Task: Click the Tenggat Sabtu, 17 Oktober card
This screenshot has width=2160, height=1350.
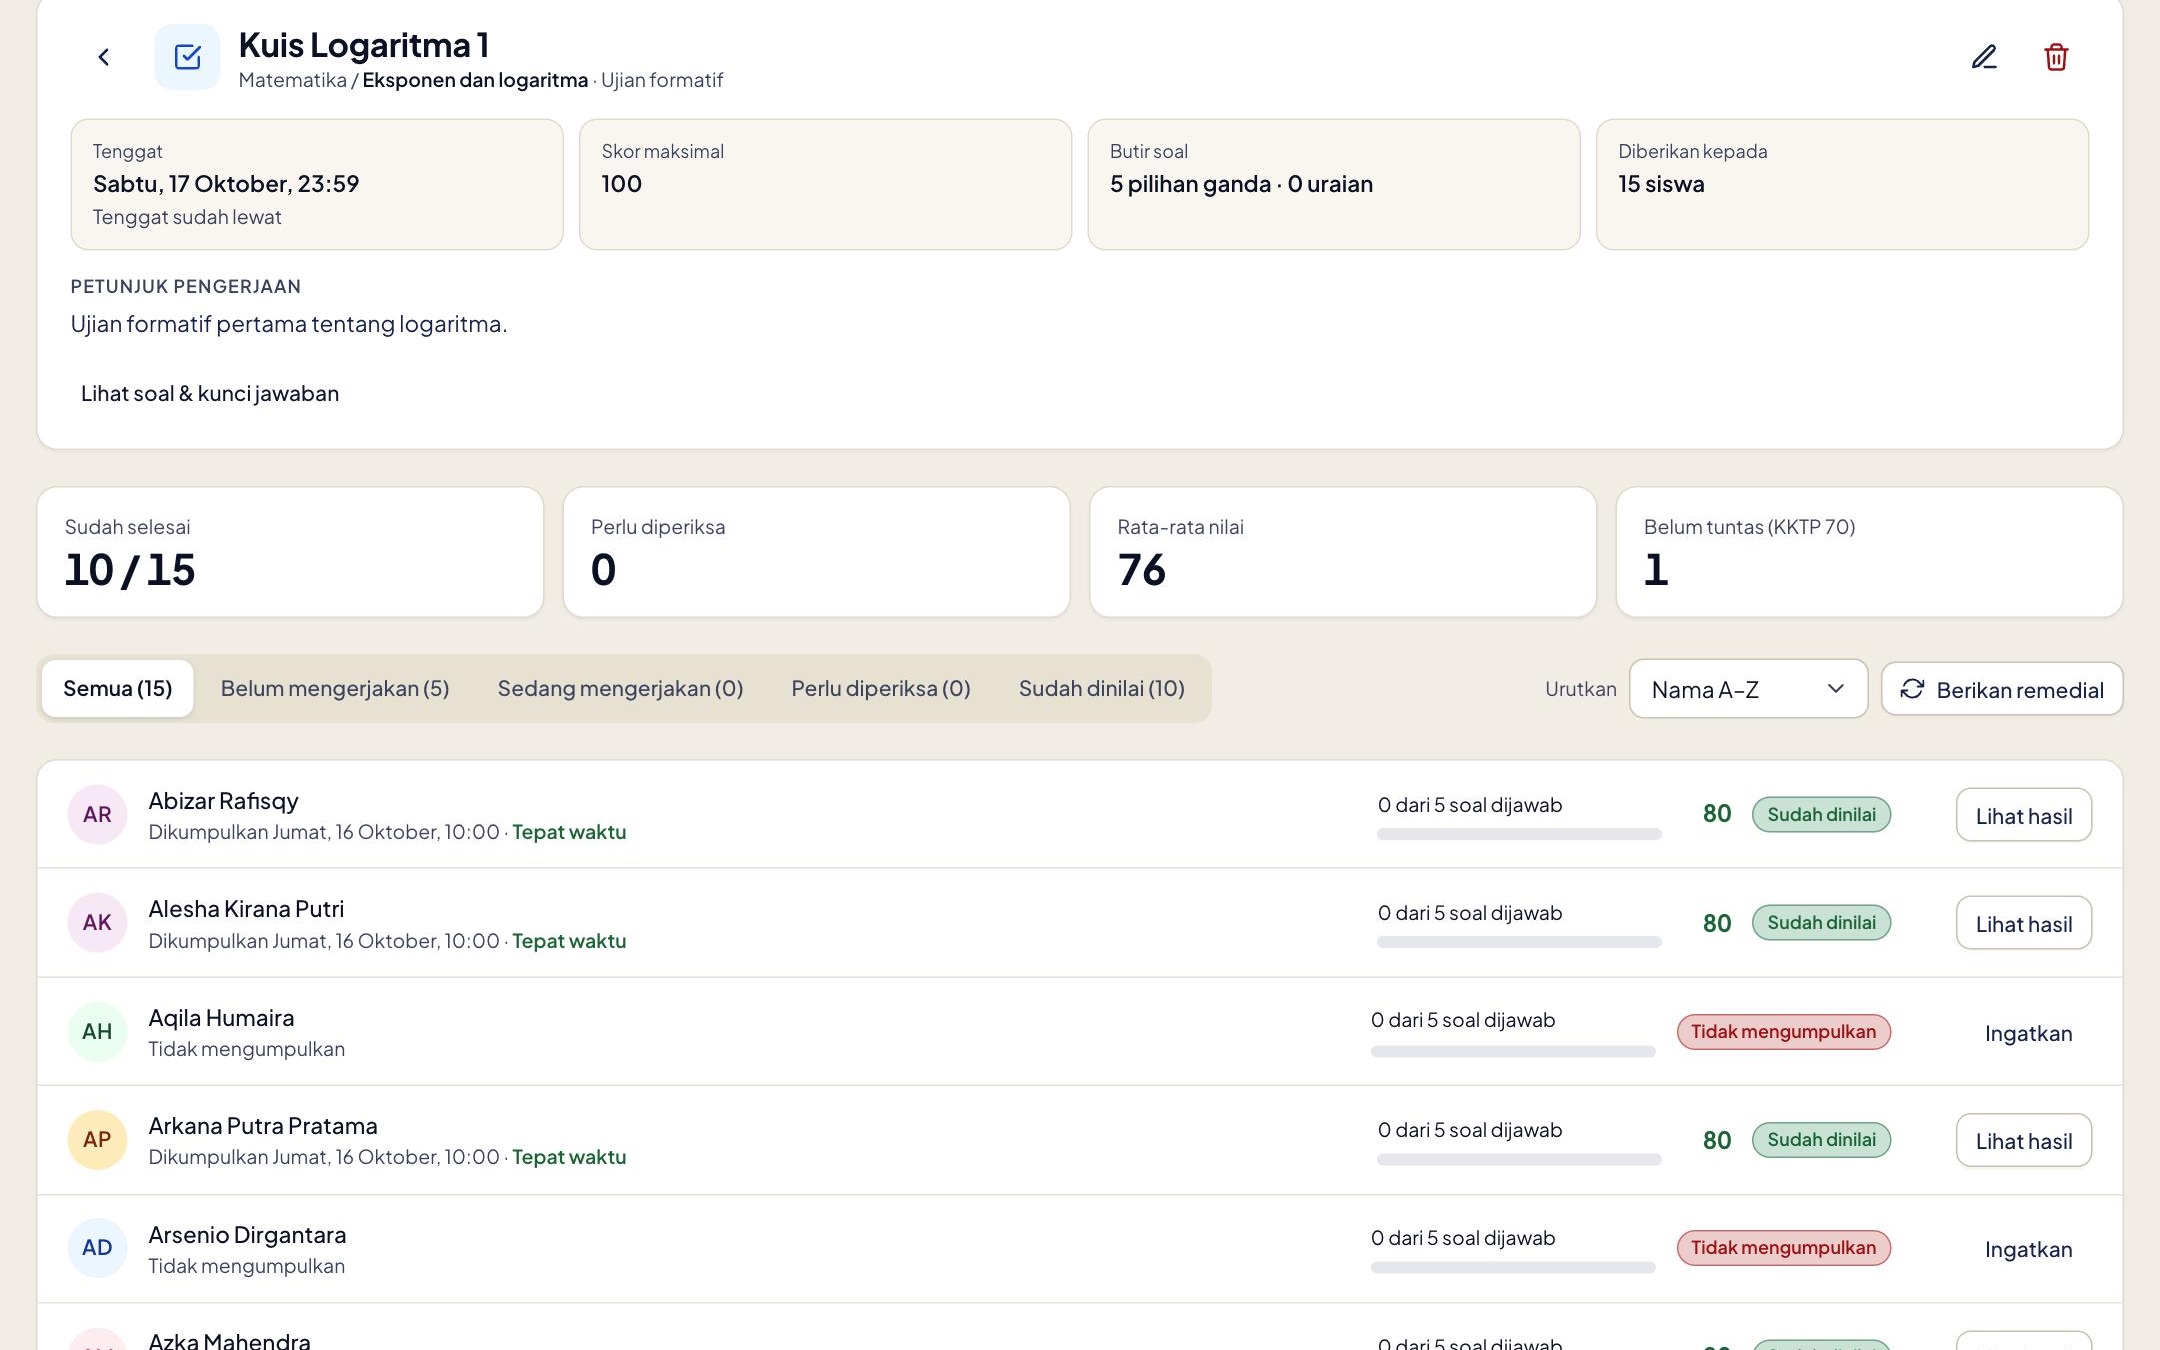Action: pos(317,184)
